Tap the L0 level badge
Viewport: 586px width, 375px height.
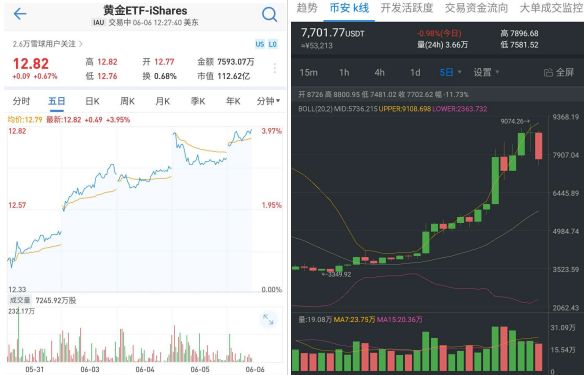(272, 44)
